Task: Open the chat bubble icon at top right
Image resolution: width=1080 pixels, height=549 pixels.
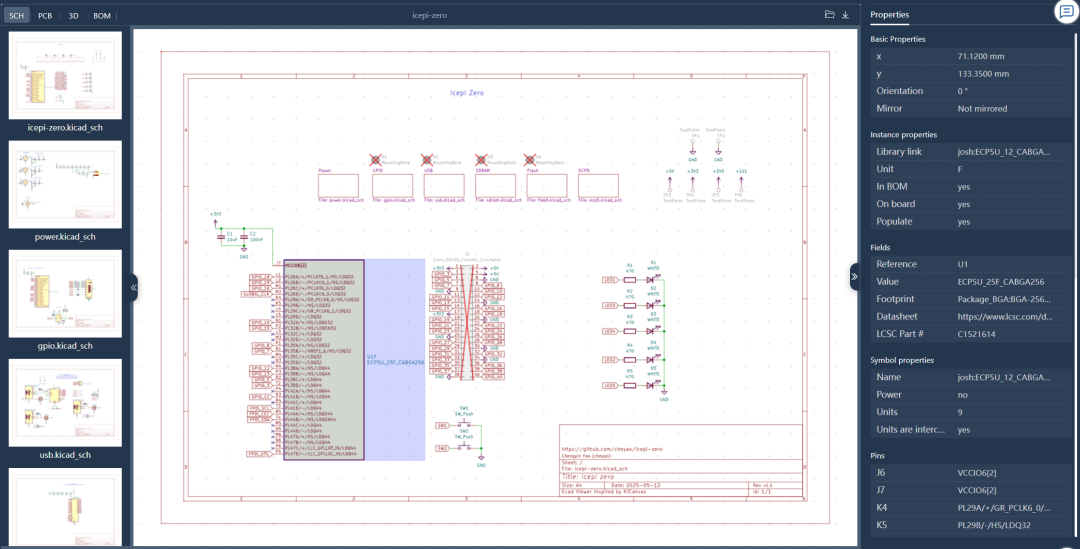Action: pyautogui.click(x=1065, y=12)
